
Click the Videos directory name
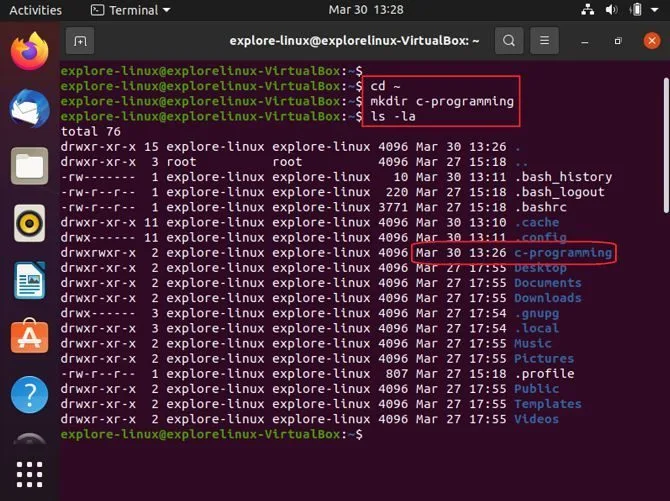pyautogui.click(x=537, y=419)
